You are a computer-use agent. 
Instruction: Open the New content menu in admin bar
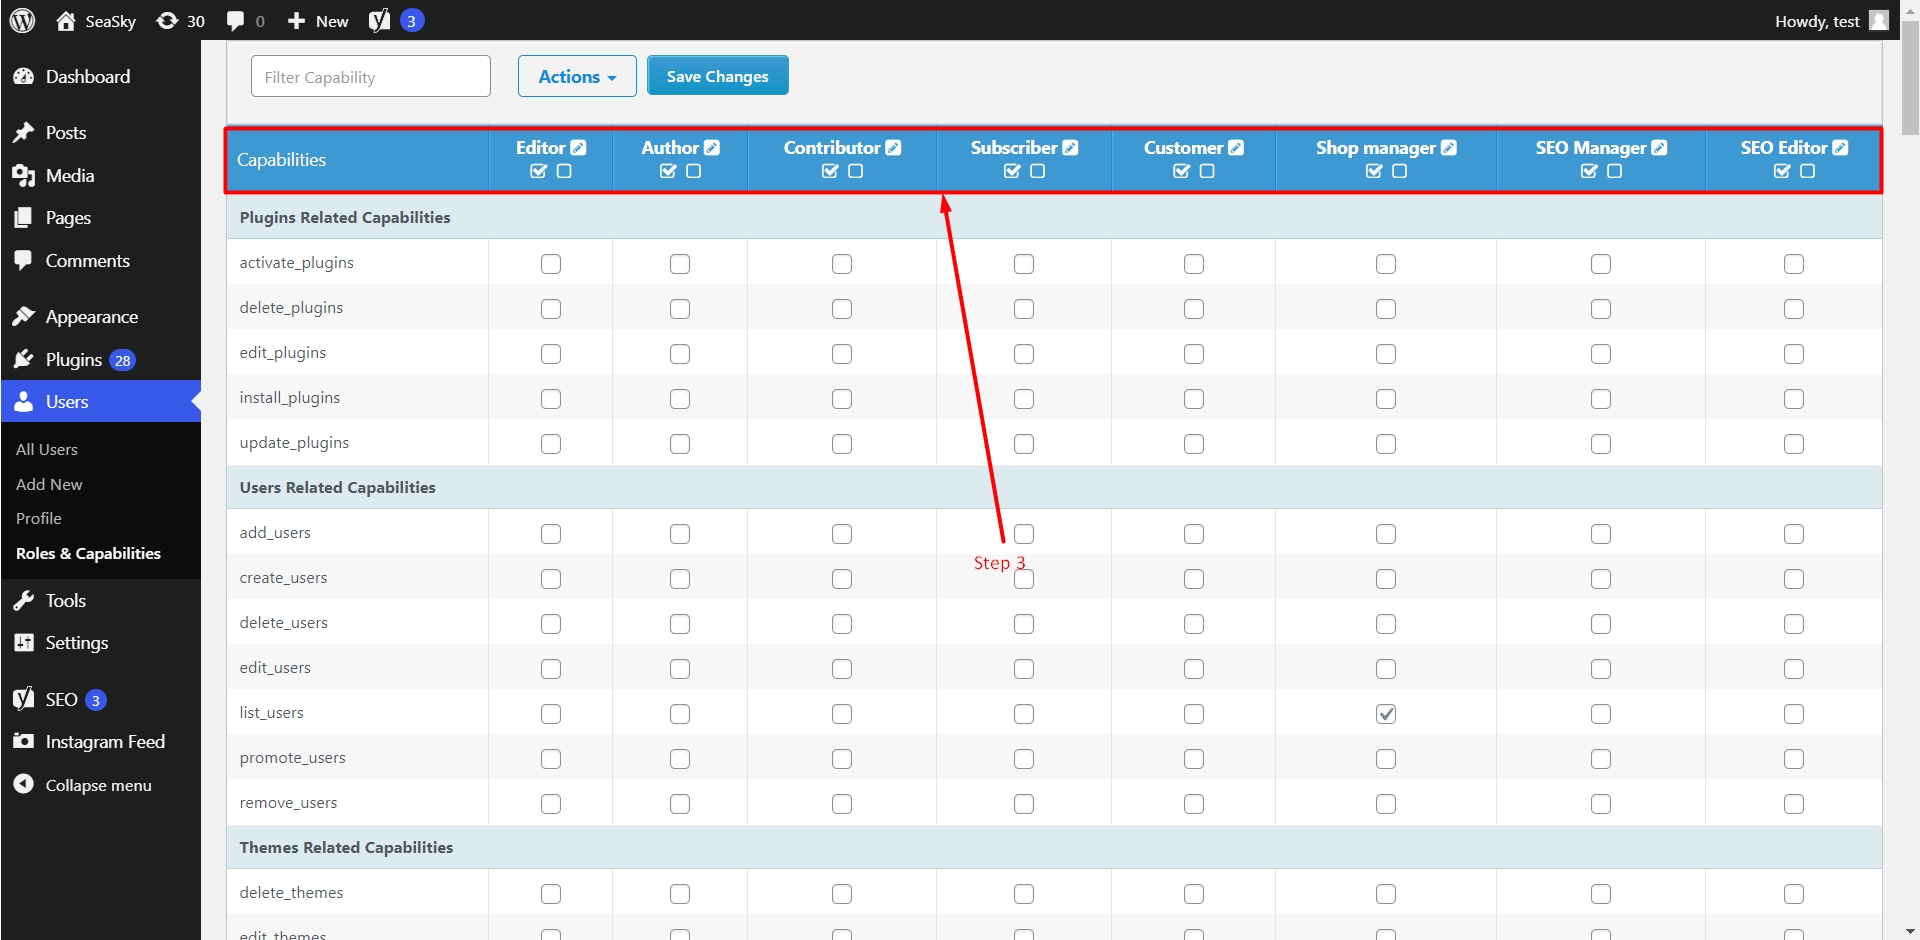(x=318, y=21)
